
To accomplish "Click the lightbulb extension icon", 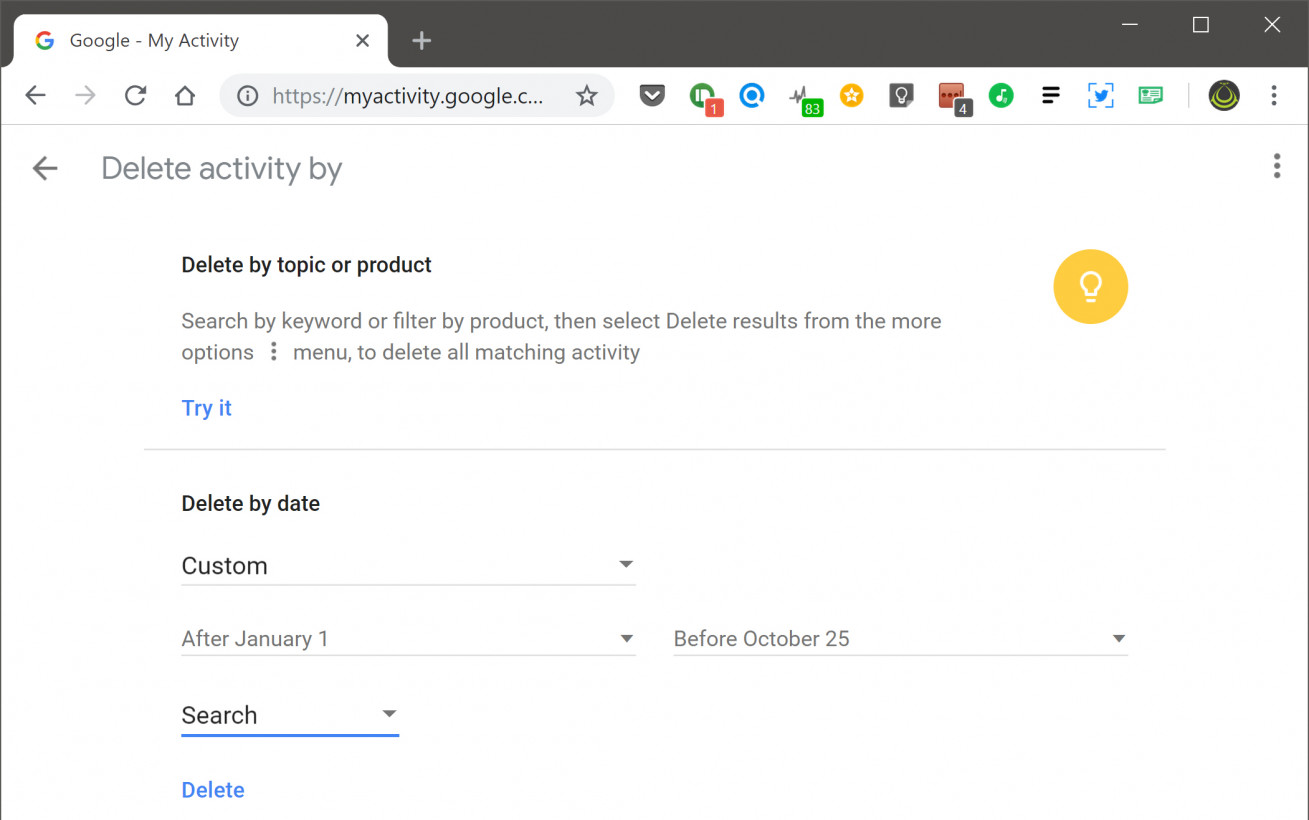I will 901,95.
